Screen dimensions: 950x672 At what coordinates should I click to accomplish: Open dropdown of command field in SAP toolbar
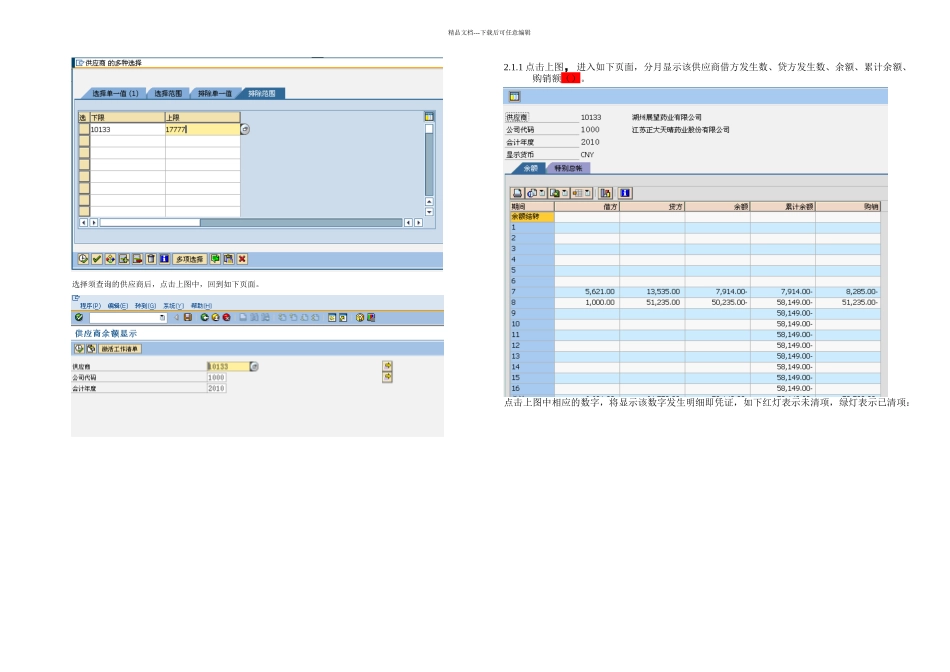pos(162,317)
